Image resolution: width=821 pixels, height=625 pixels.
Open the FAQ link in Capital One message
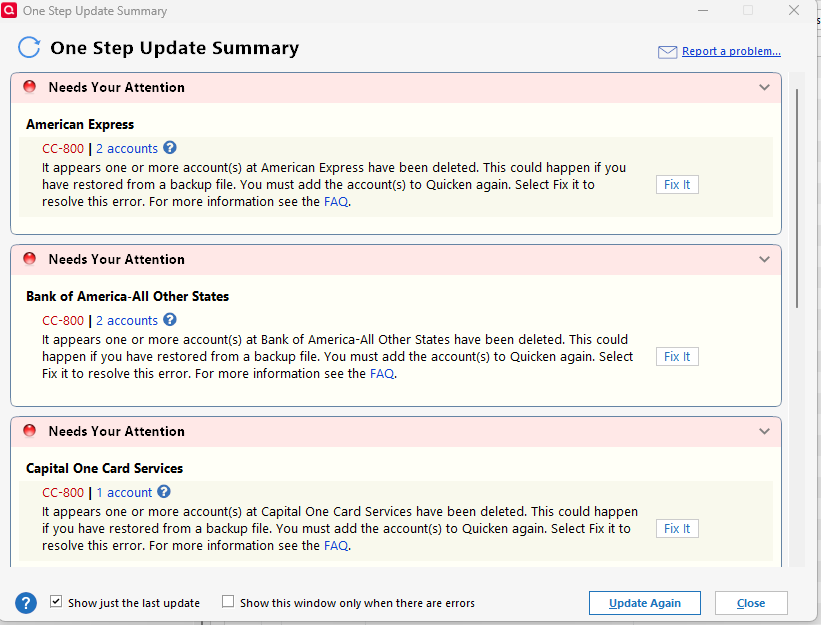coord(336,545)
